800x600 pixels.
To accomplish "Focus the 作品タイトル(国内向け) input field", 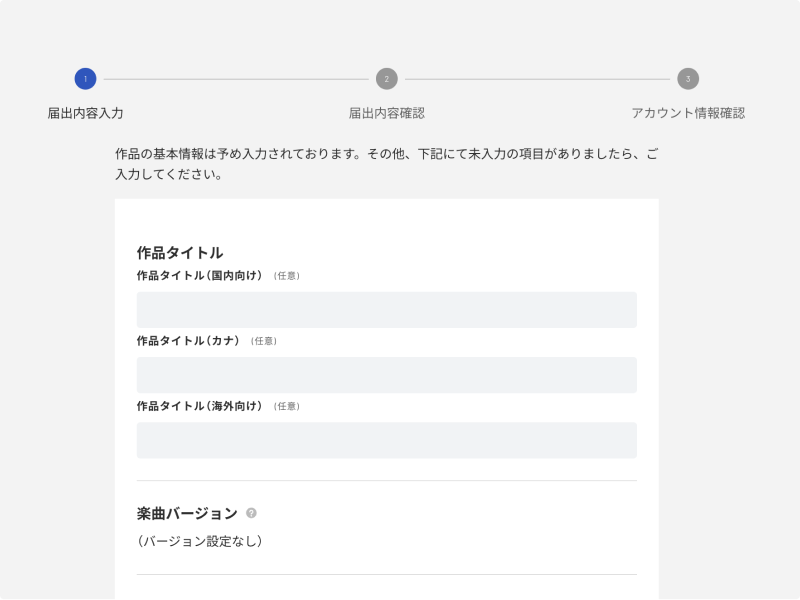I will [386, 310].
